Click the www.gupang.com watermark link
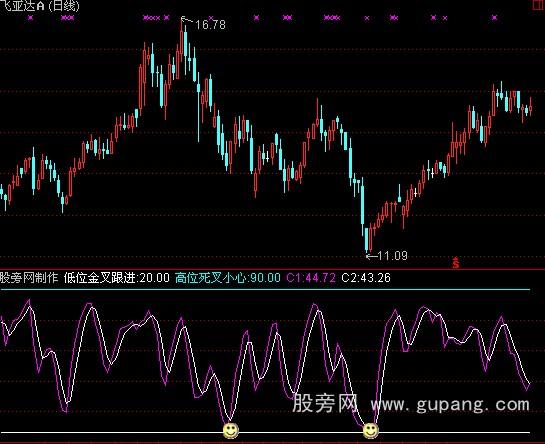The width and height of the screenshot is (545, 444). coord(450,404)
